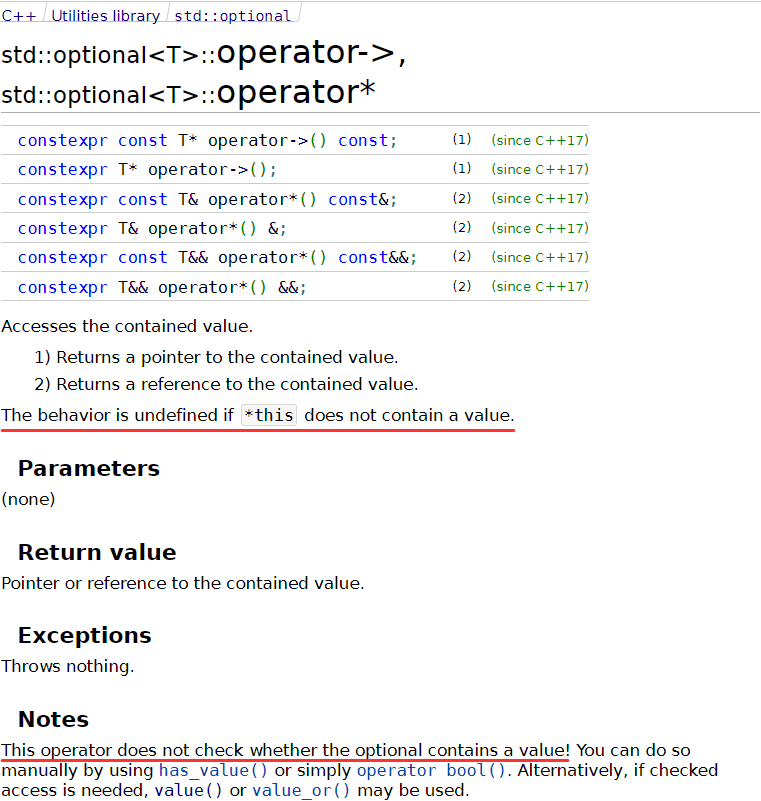Click the Parameters section heading
The image size is (761, 801).
88,468
